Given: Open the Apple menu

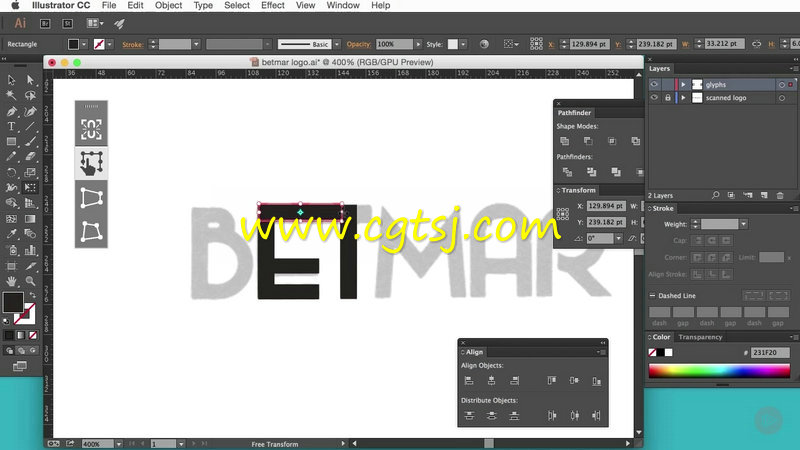Looking at the screenshot, I should (x=15, y=5).
